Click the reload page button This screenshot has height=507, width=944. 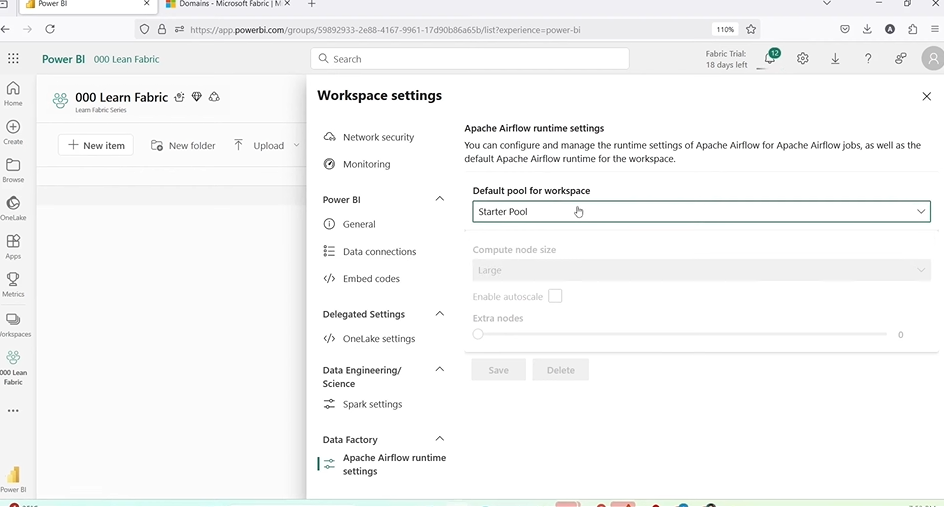[x=50, y=29]
